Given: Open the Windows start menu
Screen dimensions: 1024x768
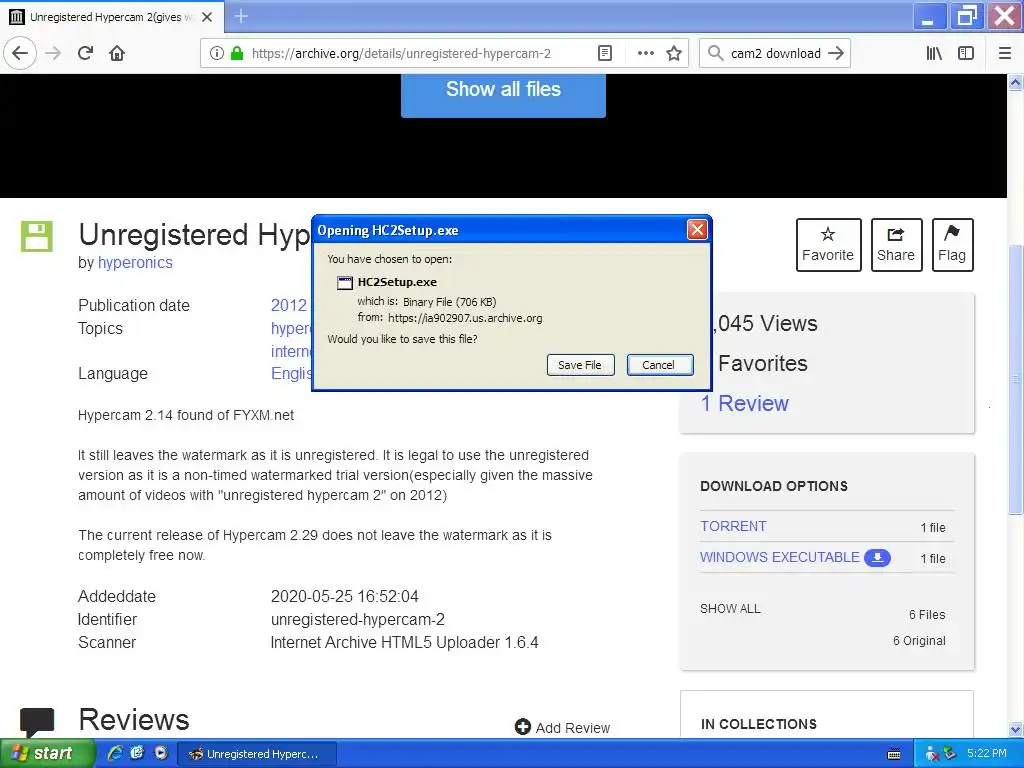Looking at the screenshot, I should click(x=48, y=754).
